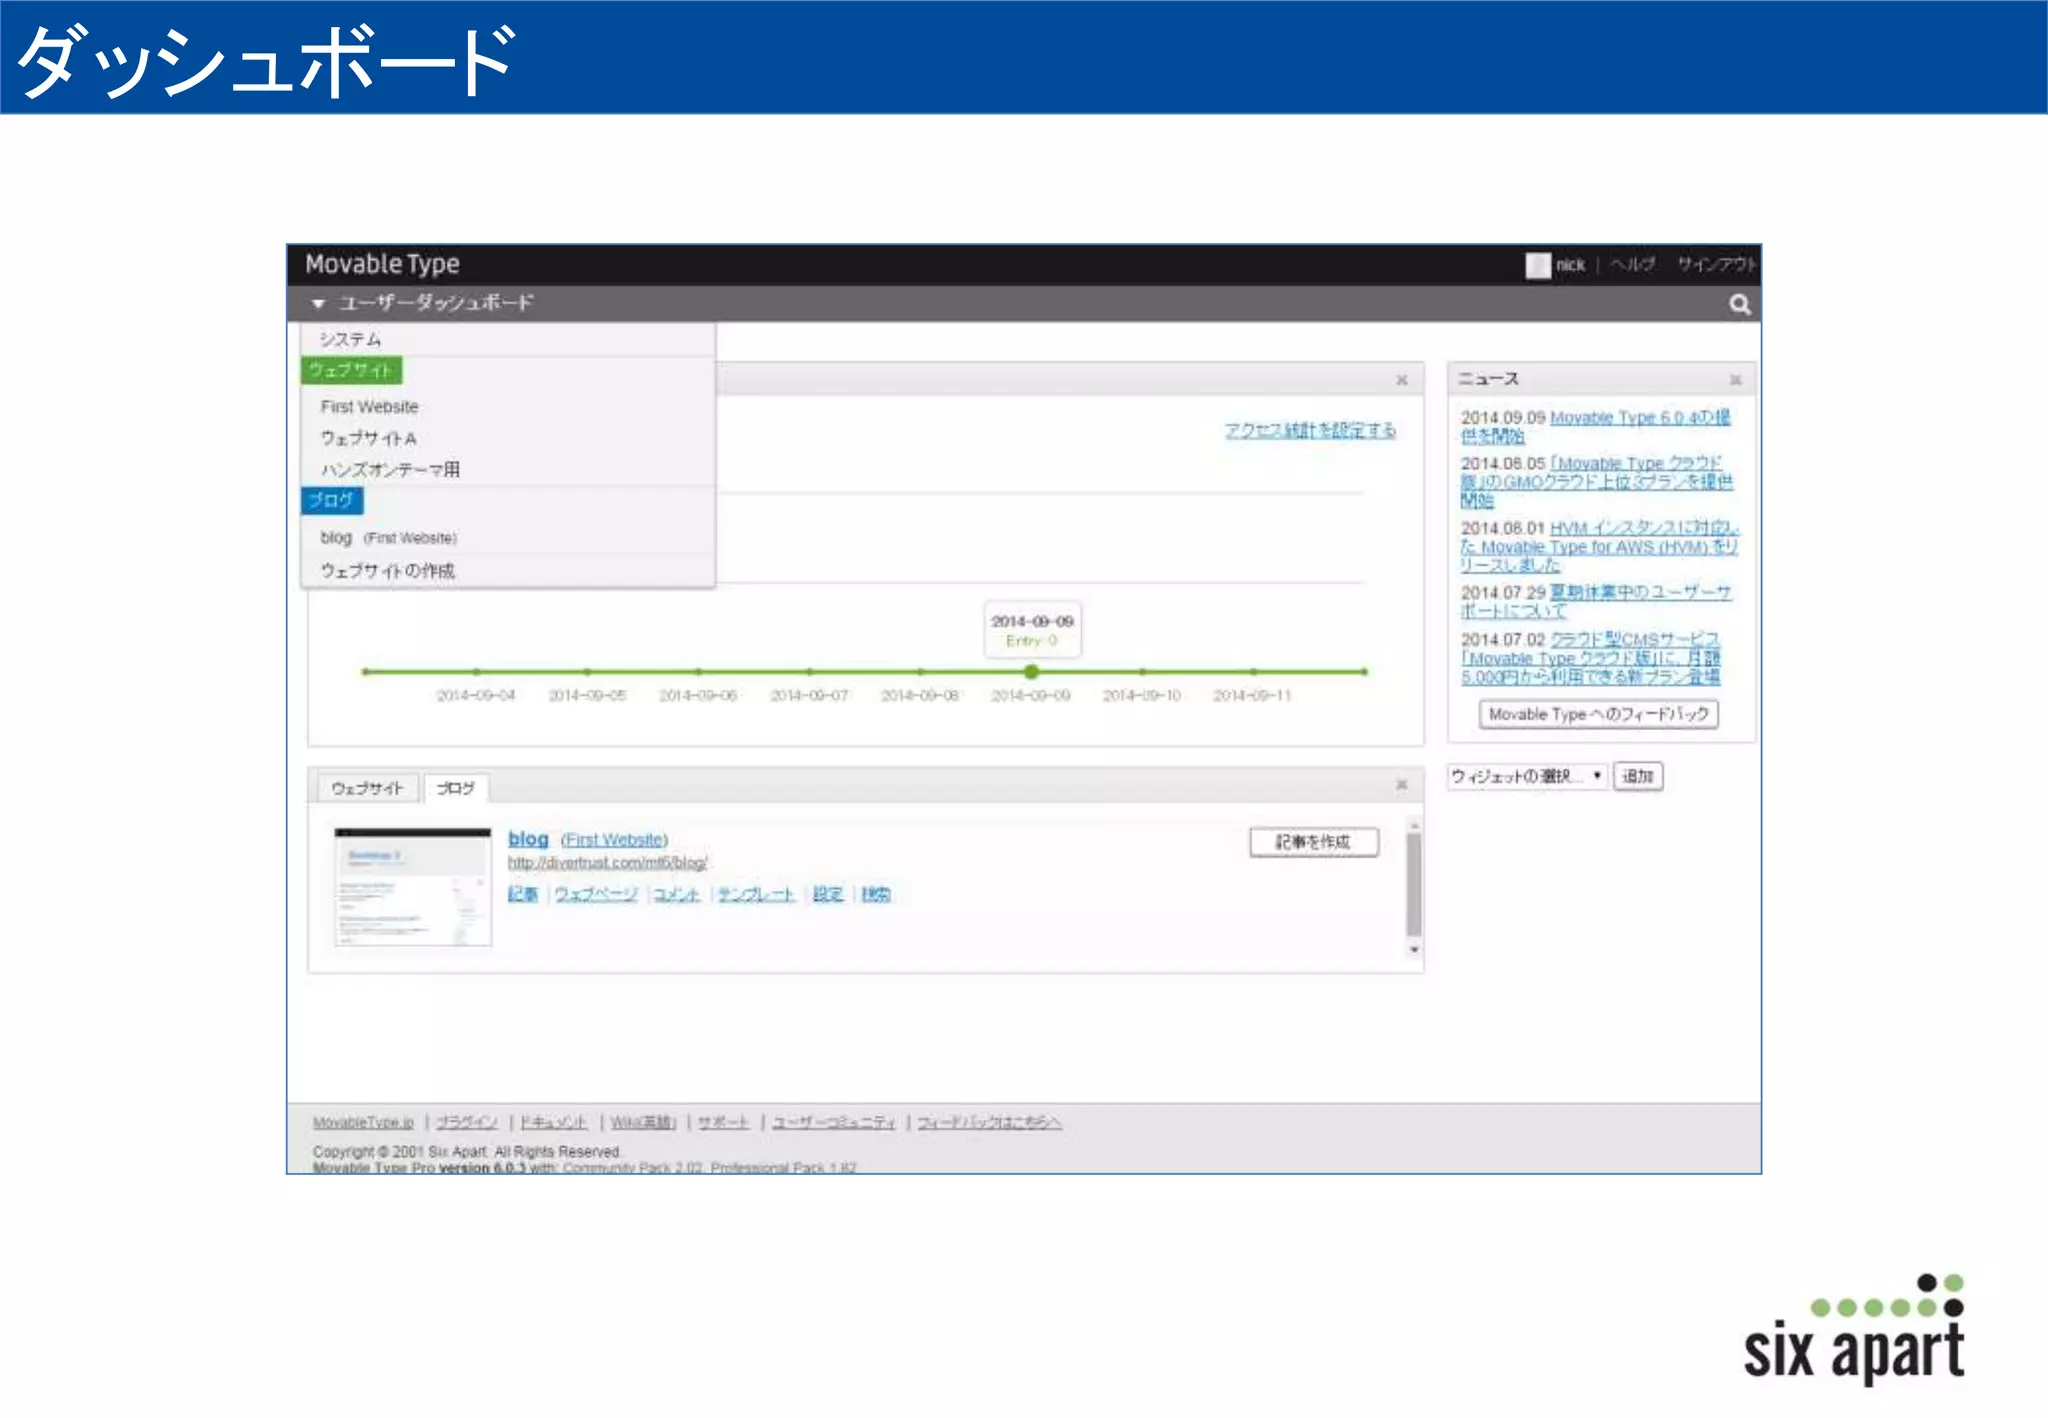Viewport: 2048px width, 1418px height.
Task: Close the site stats widget
Action: pos(1401,380)
